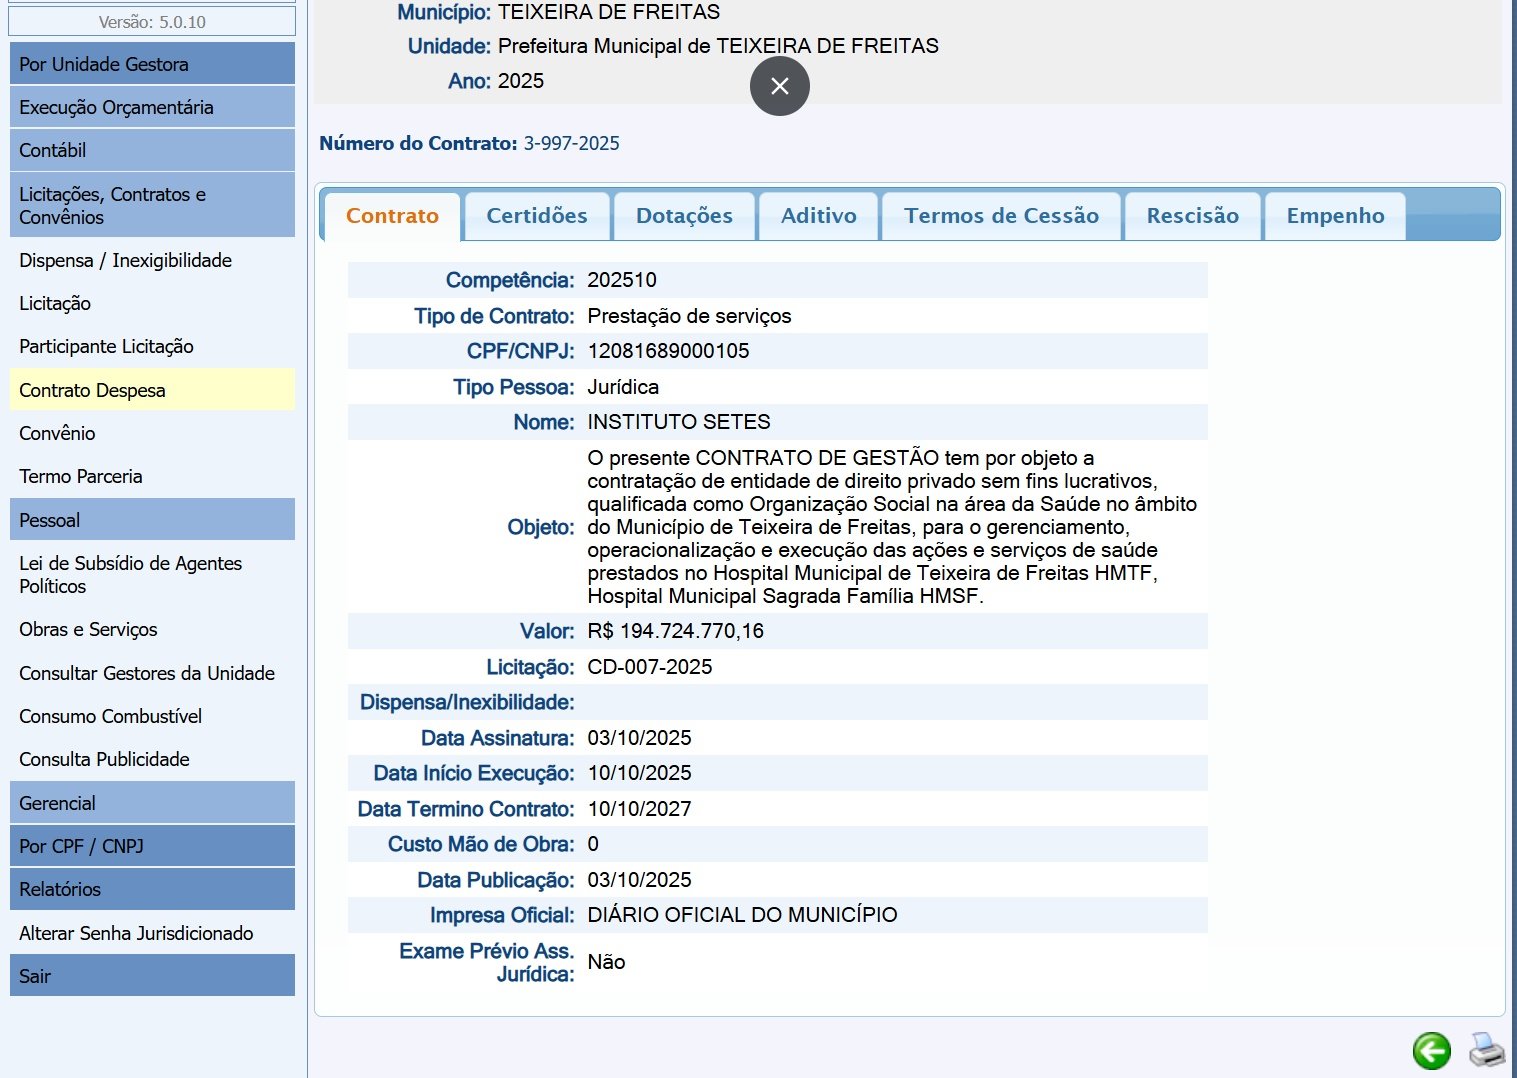Expand the Gerencial section
This screenshot has width=1517, height=1078.
[x=152, y=803]
